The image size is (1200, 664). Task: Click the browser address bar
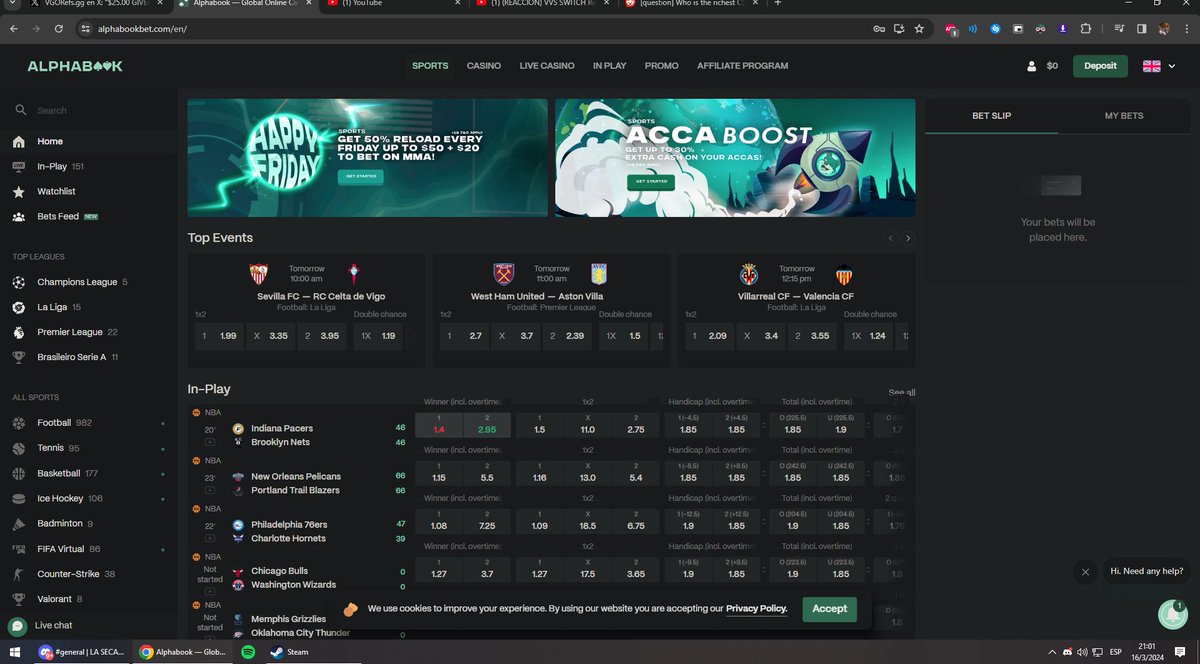(x=480, y=29)
